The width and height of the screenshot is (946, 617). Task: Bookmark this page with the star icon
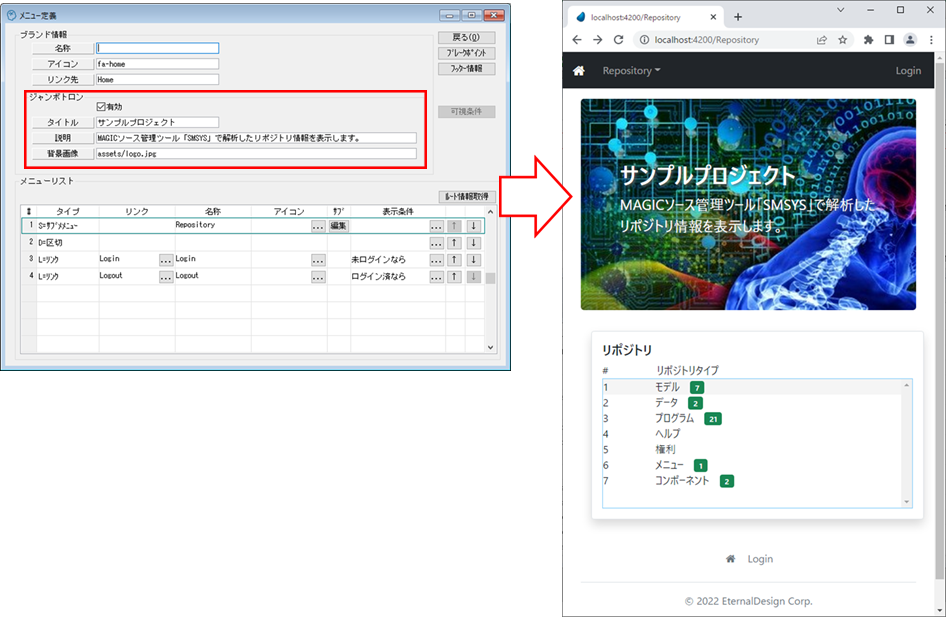tap(843, 40)
